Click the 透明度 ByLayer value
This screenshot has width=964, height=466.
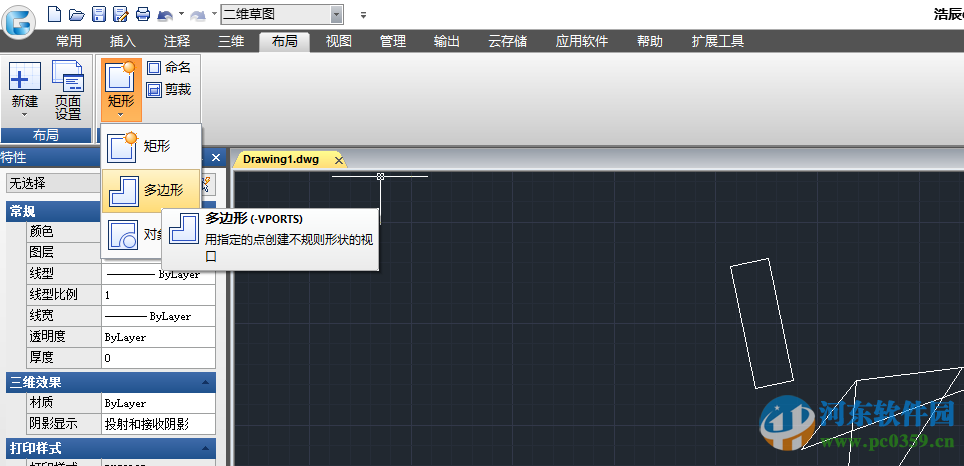click(159, 338)
